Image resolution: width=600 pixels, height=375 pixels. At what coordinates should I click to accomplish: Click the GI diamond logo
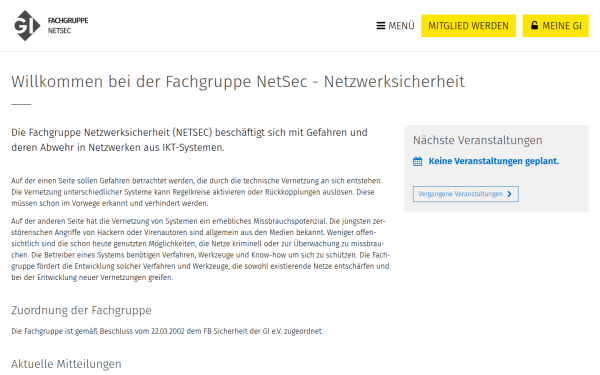point(27,26)
